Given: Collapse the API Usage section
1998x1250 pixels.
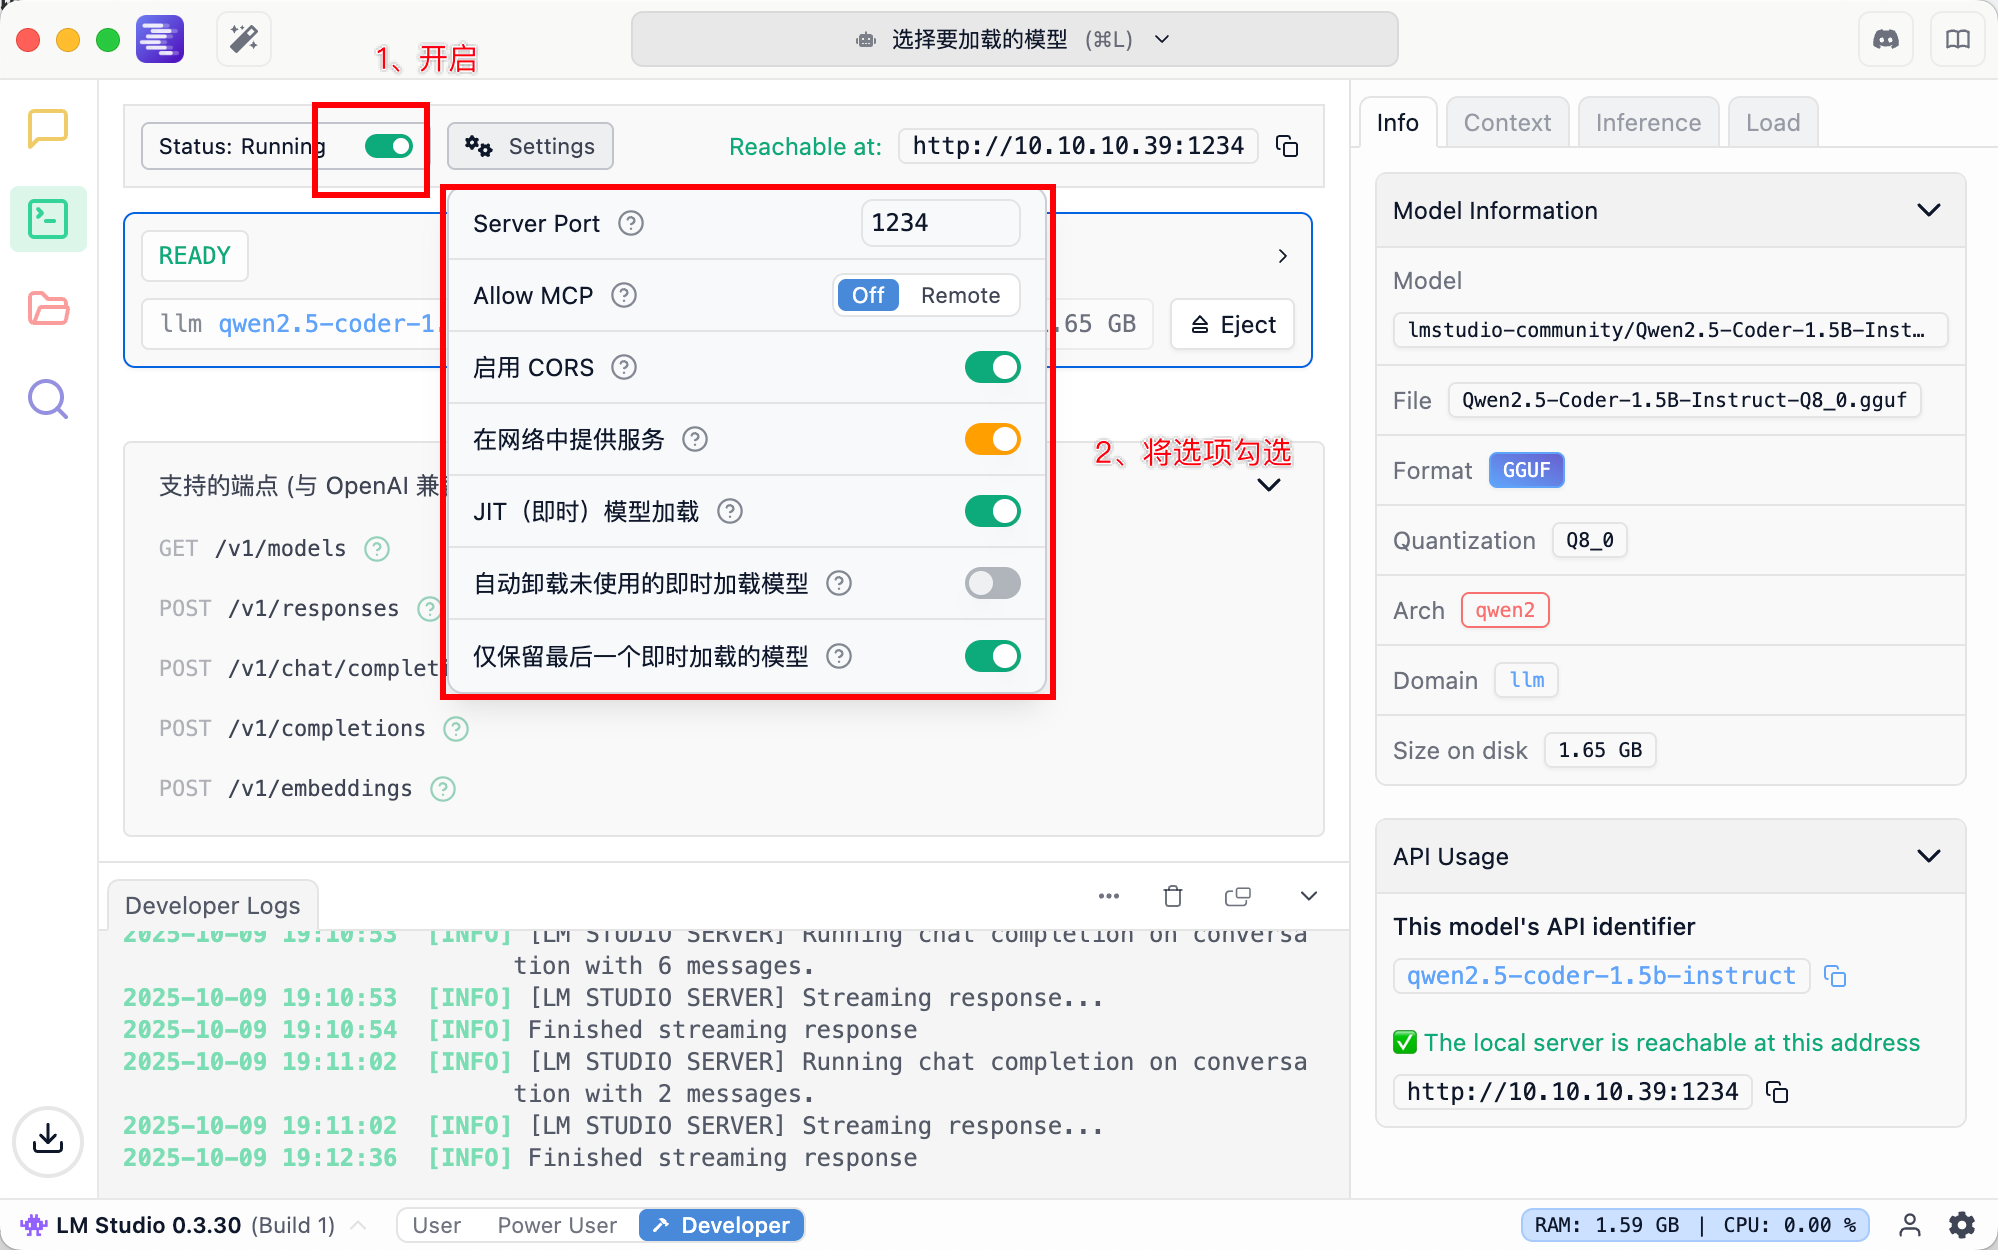Looking at the screenshot, I should coord(1928,856).
